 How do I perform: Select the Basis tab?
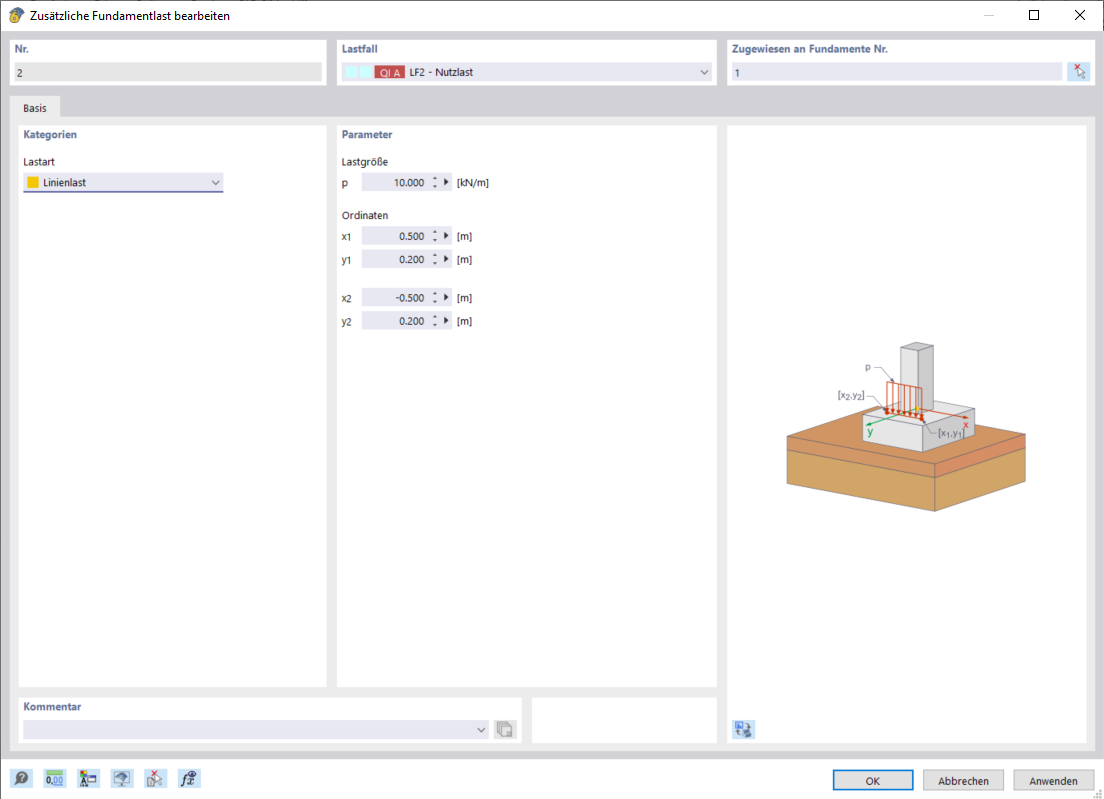[x=34, y=108]
